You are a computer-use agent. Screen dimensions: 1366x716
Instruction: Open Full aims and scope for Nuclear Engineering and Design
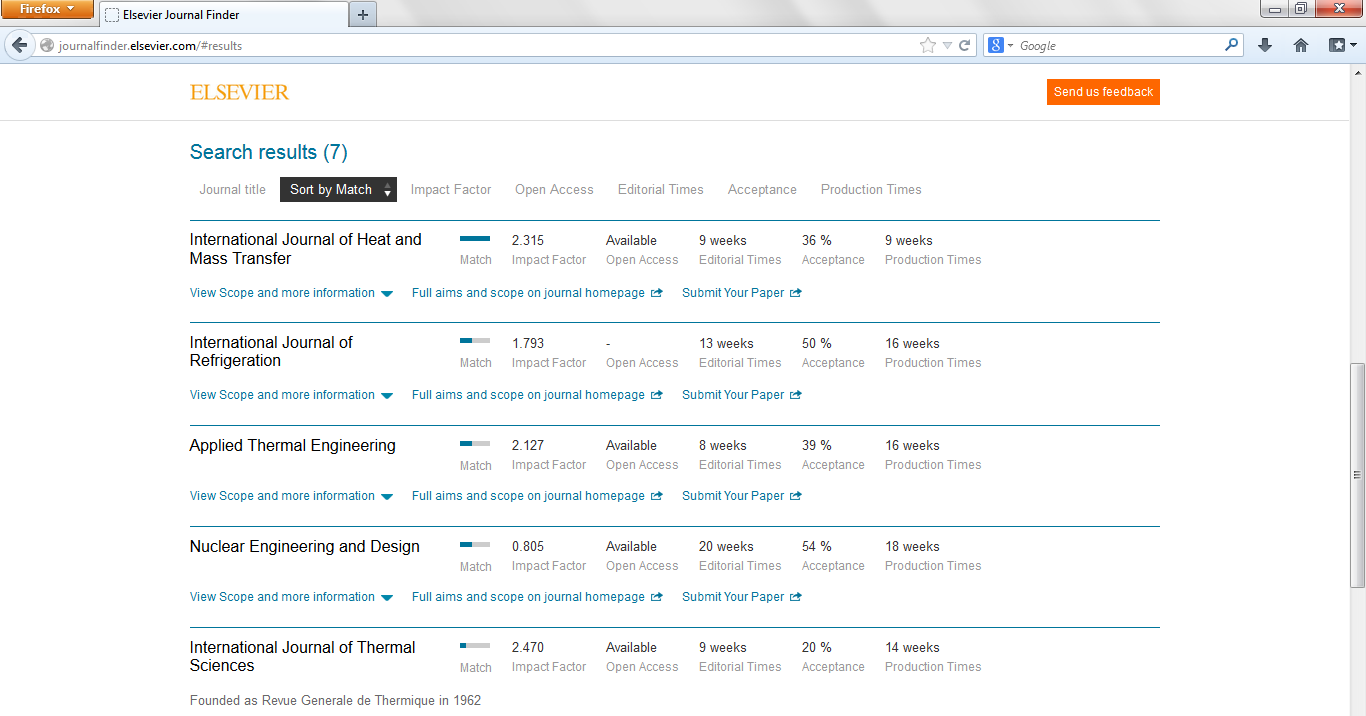(528, 597)
